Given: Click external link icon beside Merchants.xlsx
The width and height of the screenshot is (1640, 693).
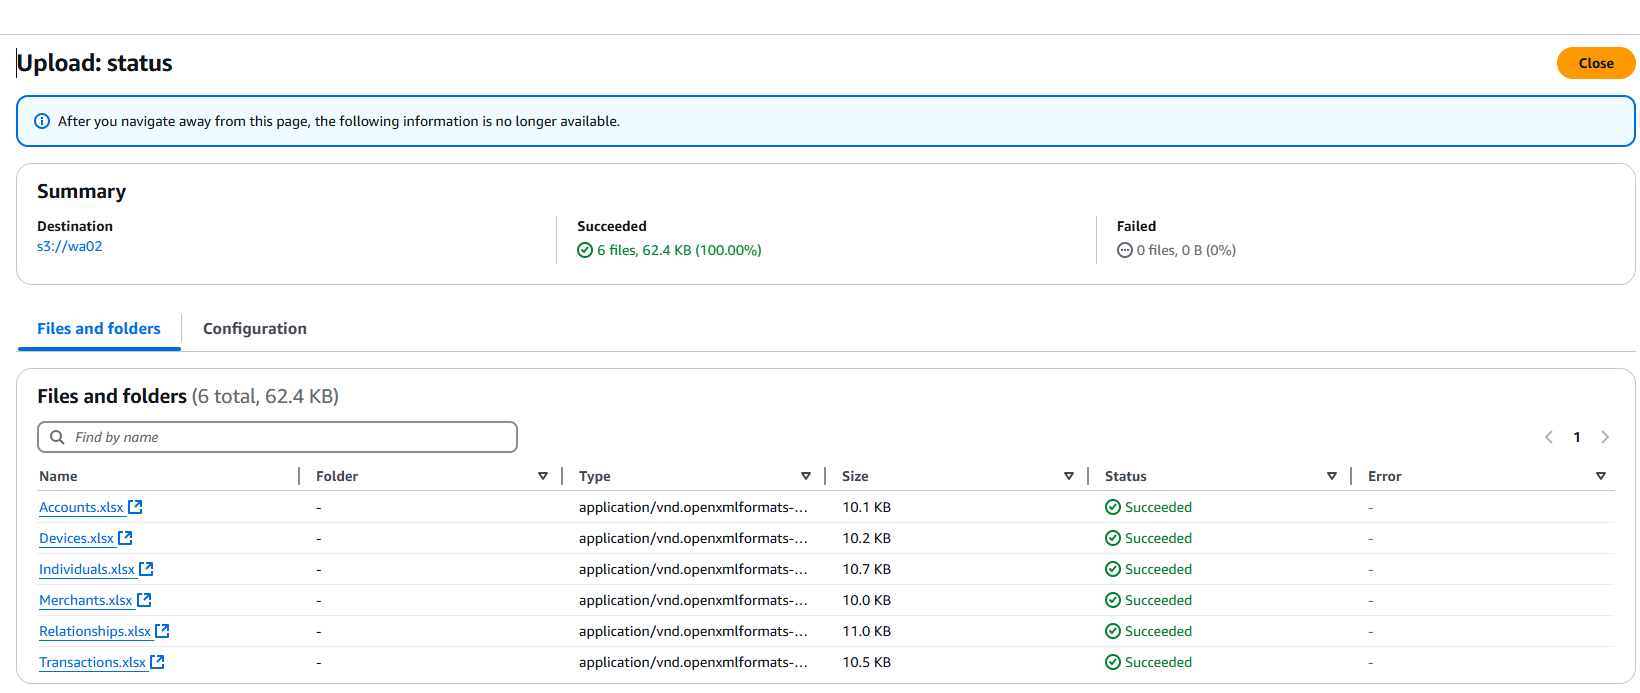Looking at the screenshot, I should [x=144, y=600].
